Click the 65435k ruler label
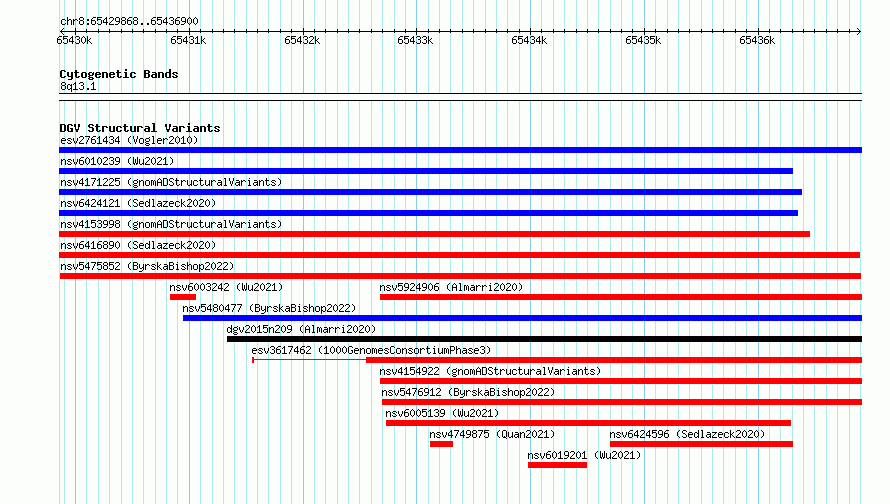 [643, 40]
